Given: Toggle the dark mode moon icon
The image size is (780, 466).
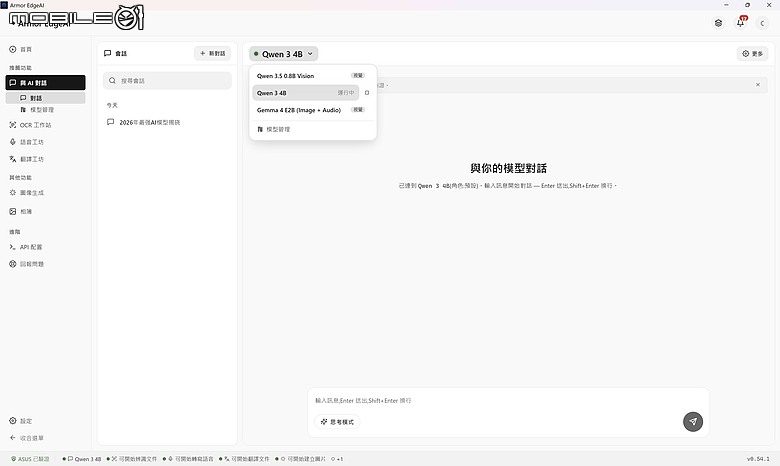Looking at the screenshot, I should [x=762, y=23].
